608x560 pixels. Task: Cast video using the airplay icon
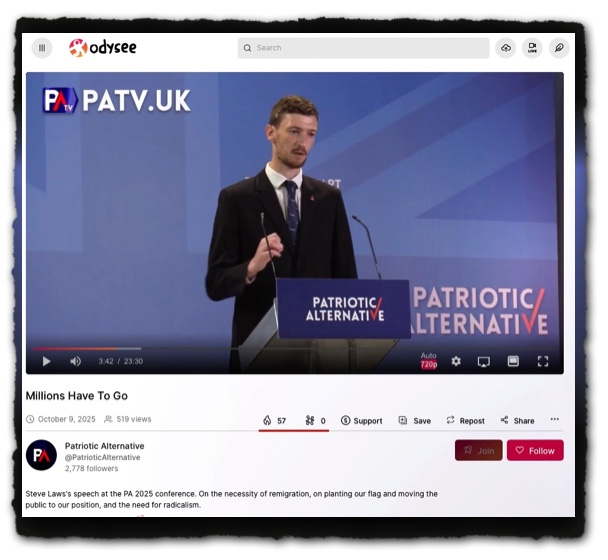[484, 361]
